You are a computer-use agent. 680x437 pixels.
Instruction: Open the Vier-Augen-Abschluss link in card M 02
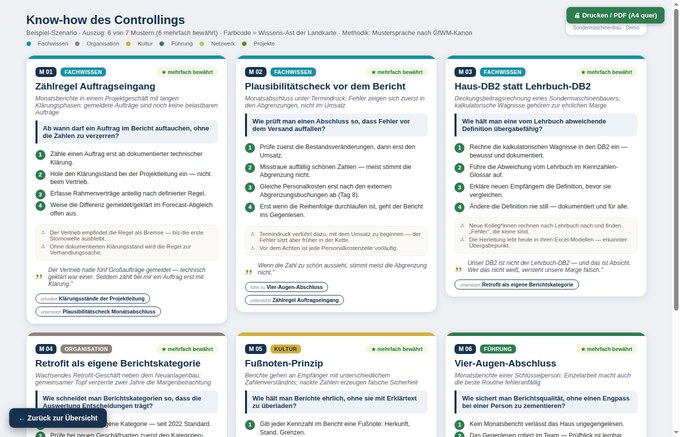click(286, 287)
